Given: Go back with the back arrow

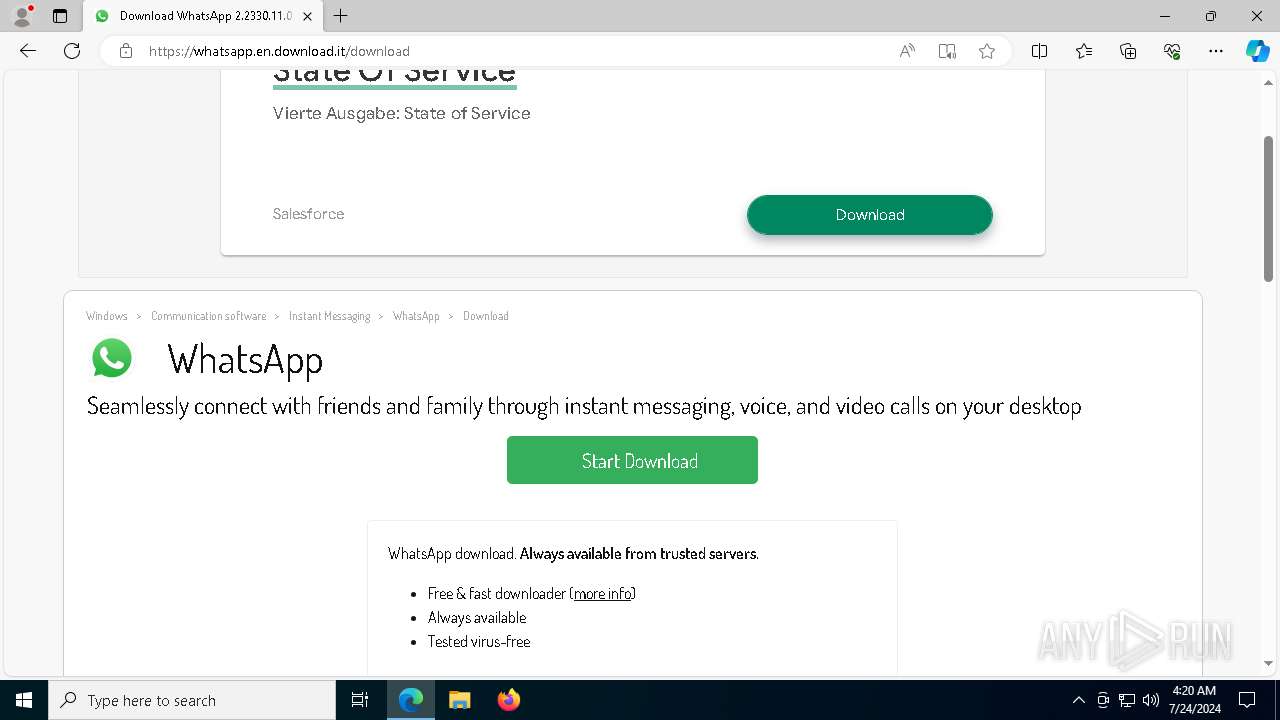Looking at the screenshot, I should point(28,51).
